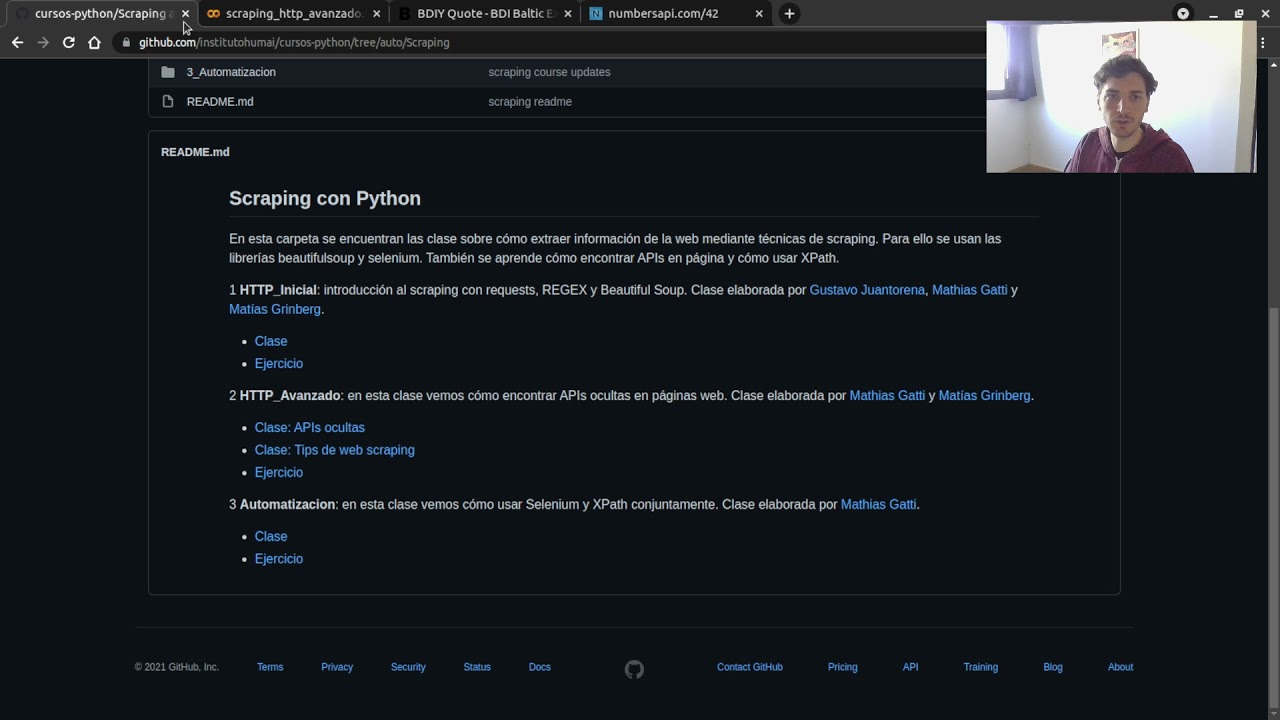Open Mathias Gatti link in HTTP_Inicial section
The image size is (1280, 720).
coord(969,290)
